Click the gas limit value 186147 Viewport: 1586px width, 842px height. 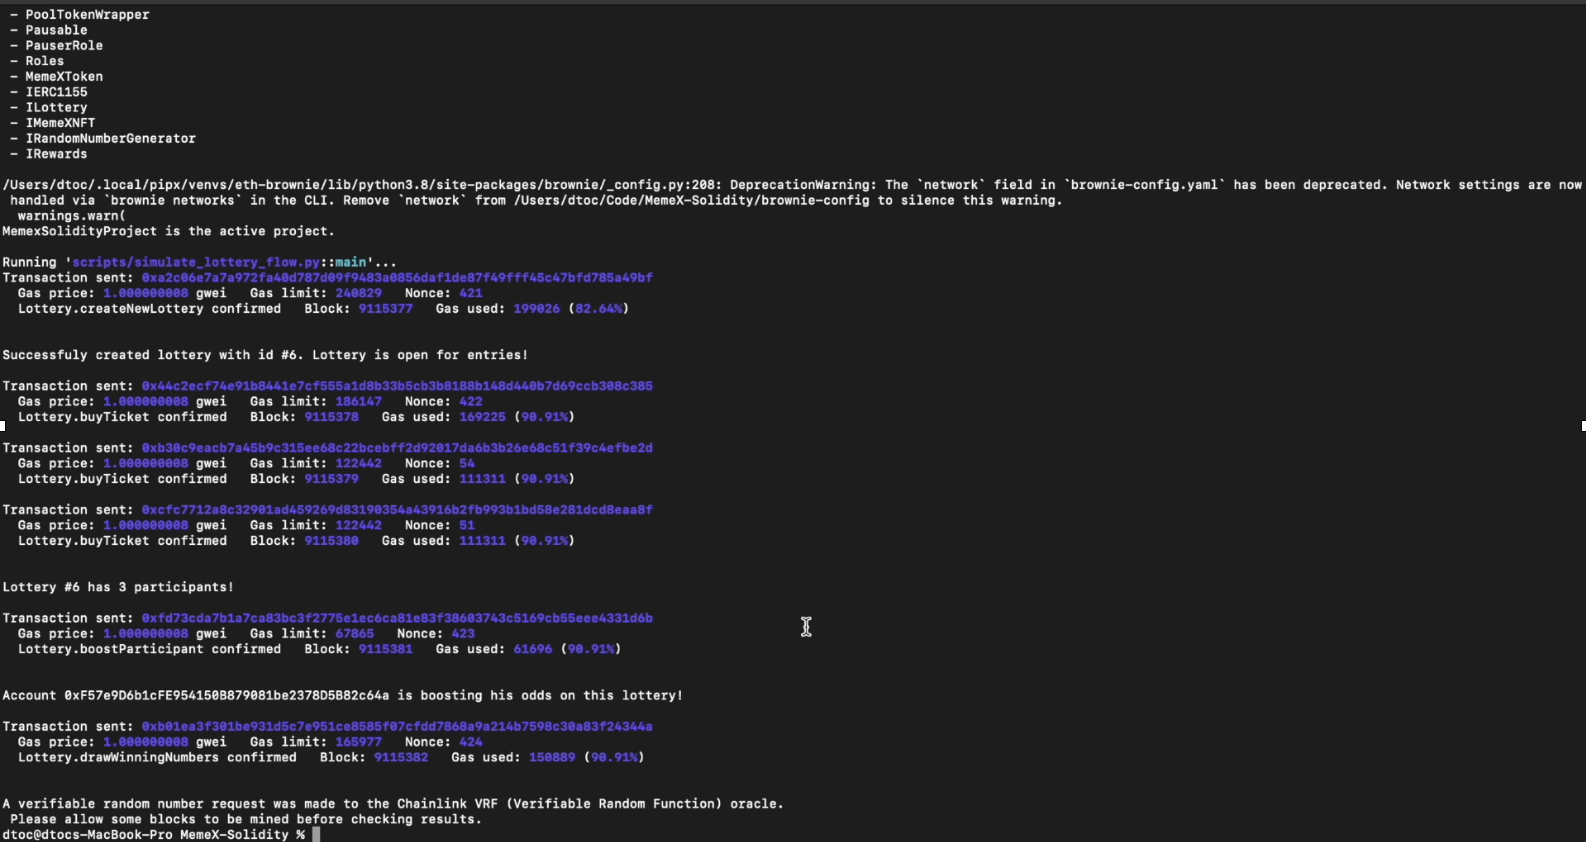pyautogui.click(x=358, y=402)
